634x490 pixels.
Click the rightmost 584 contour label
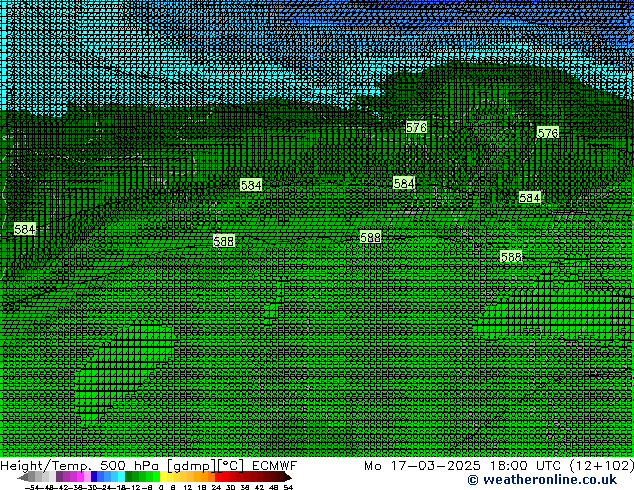click(529, 198)
